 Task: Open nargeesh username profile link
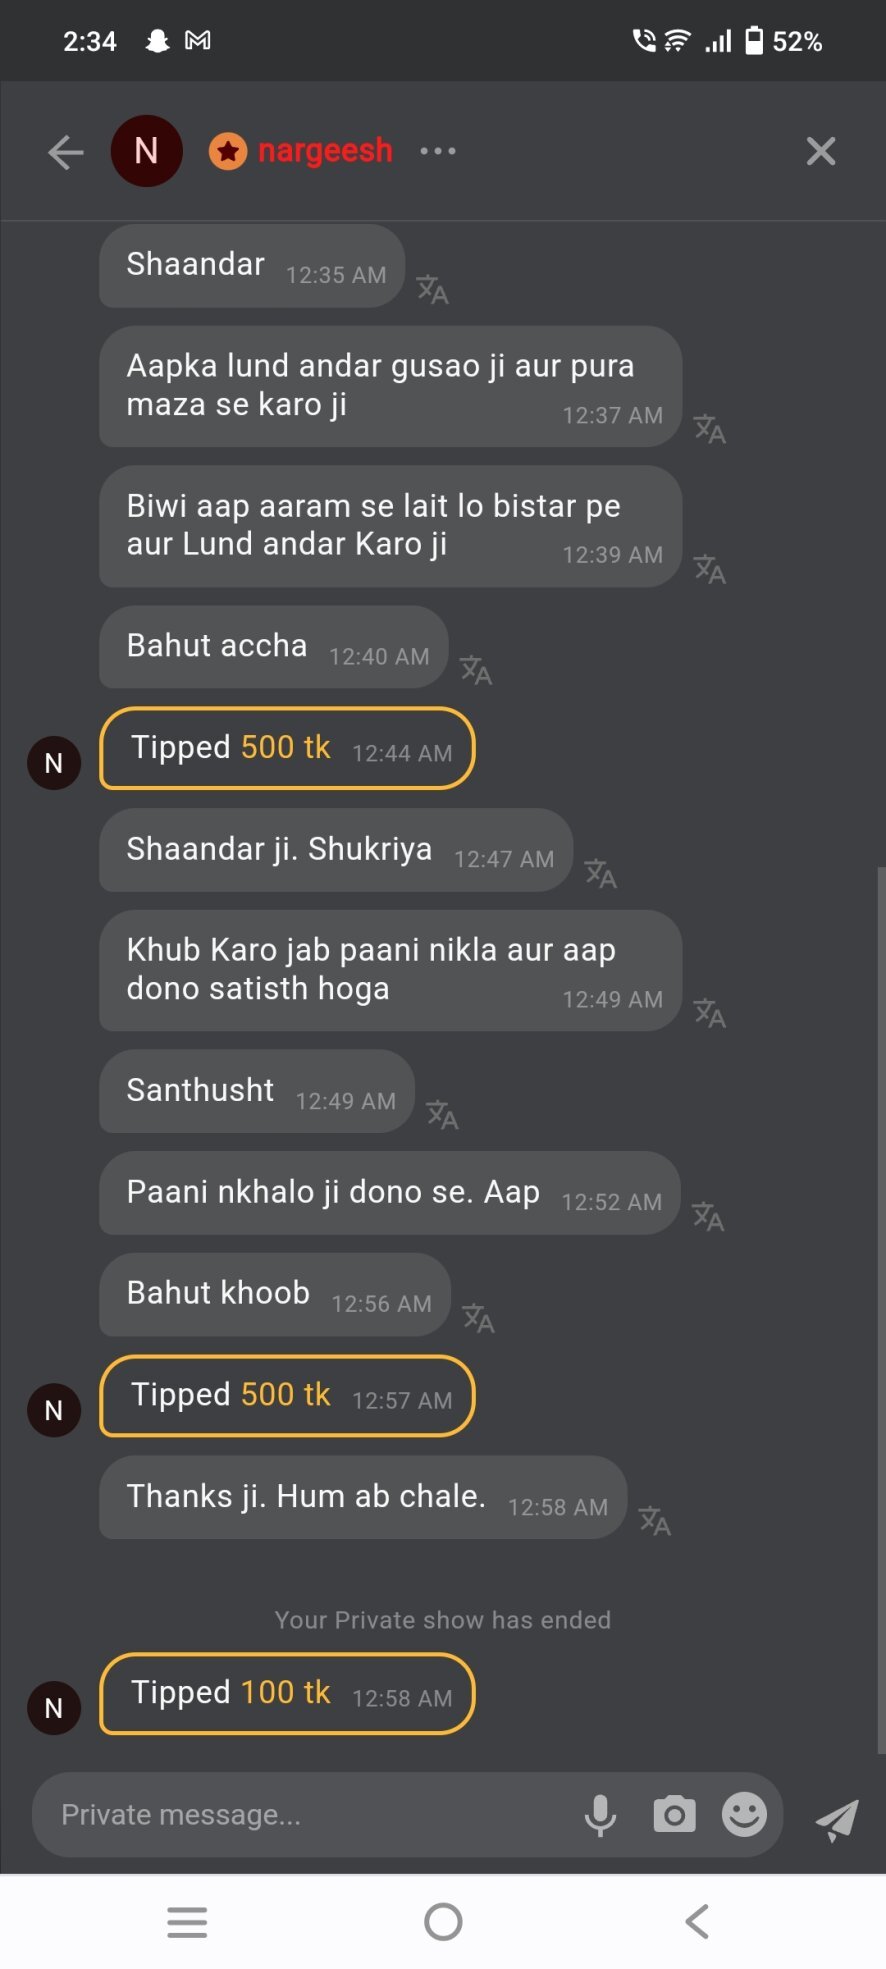tap(325, 150)
